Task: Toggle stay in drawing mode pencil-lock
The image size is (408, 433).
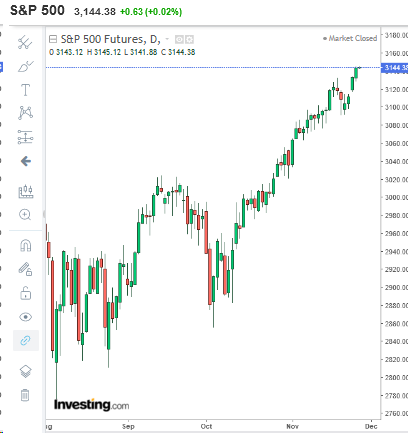Action: (x=25, y=269)
